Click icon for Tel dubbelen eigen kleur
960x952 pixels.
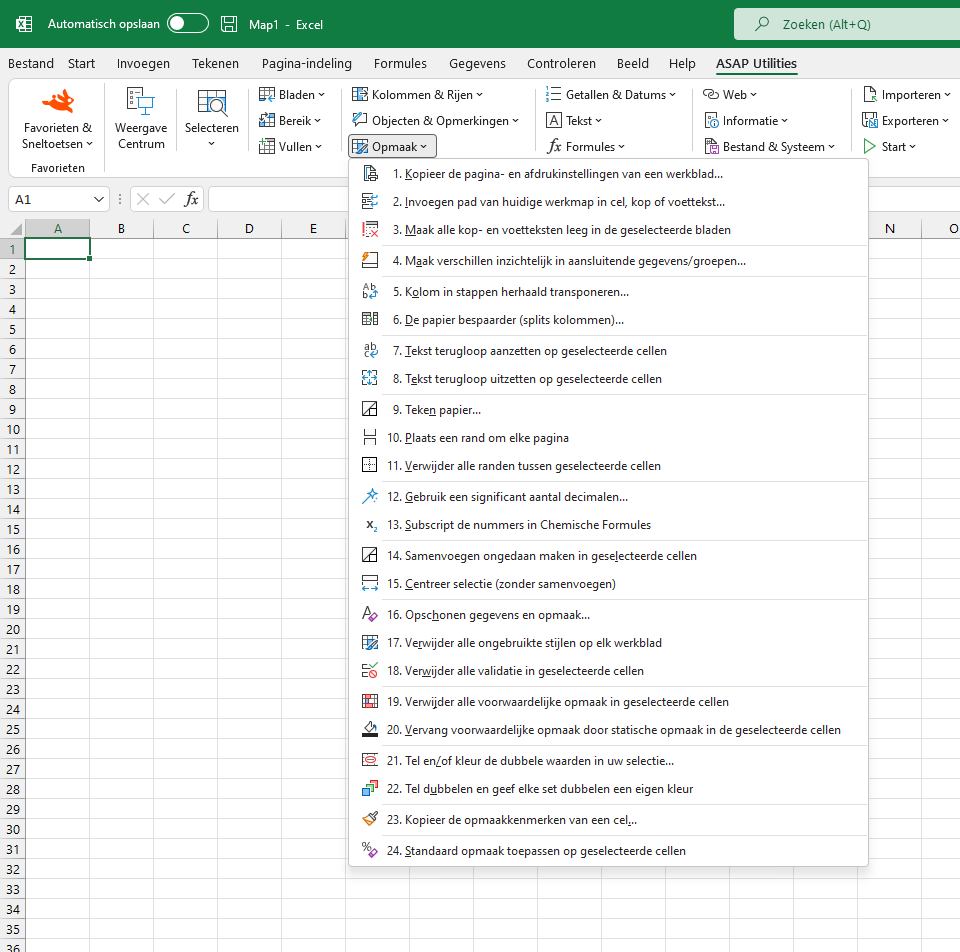click(x=370, y=789)
